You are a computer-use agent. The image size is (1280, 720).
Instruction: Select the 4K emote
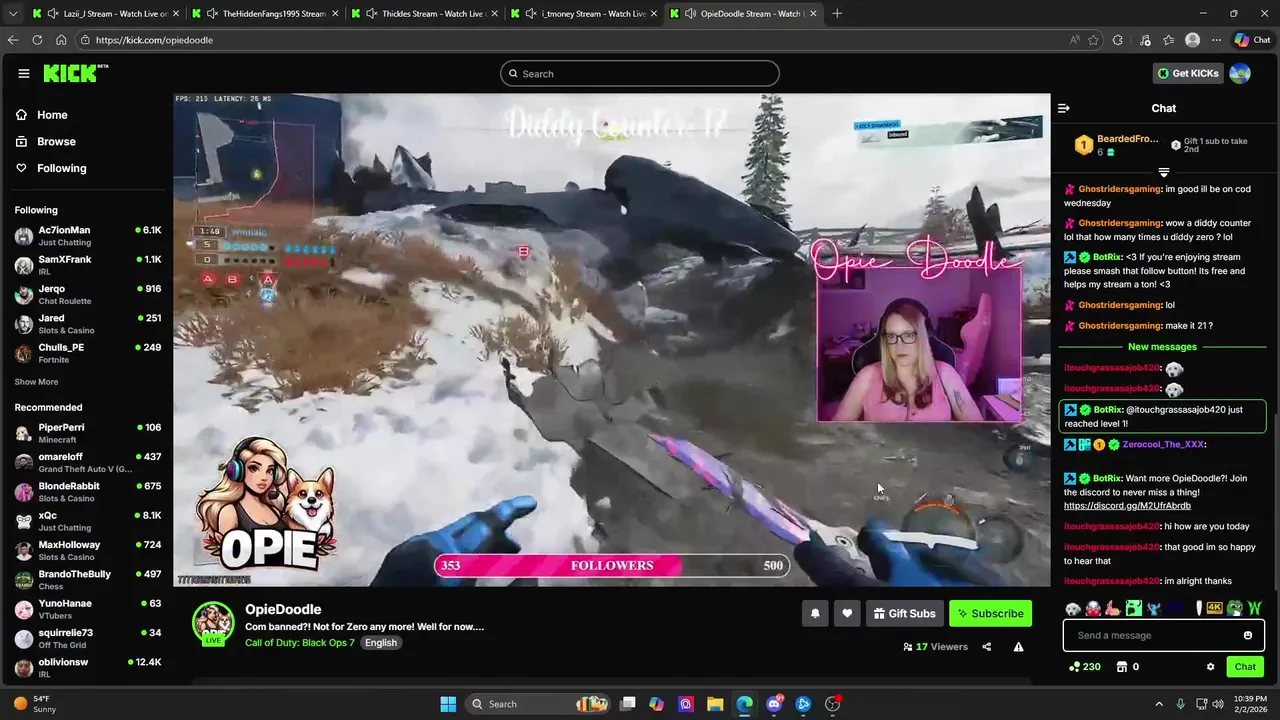click(1214, 608)
